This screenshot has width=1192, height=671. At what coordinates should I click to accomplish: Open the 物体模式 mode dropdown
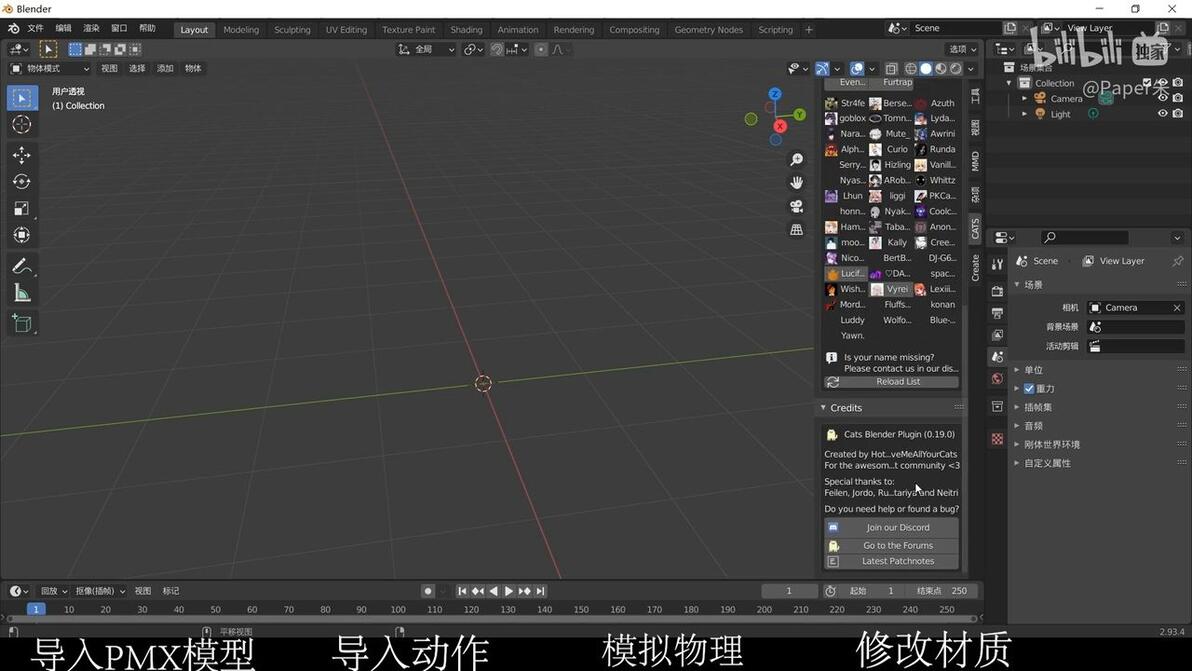point(50,68)
